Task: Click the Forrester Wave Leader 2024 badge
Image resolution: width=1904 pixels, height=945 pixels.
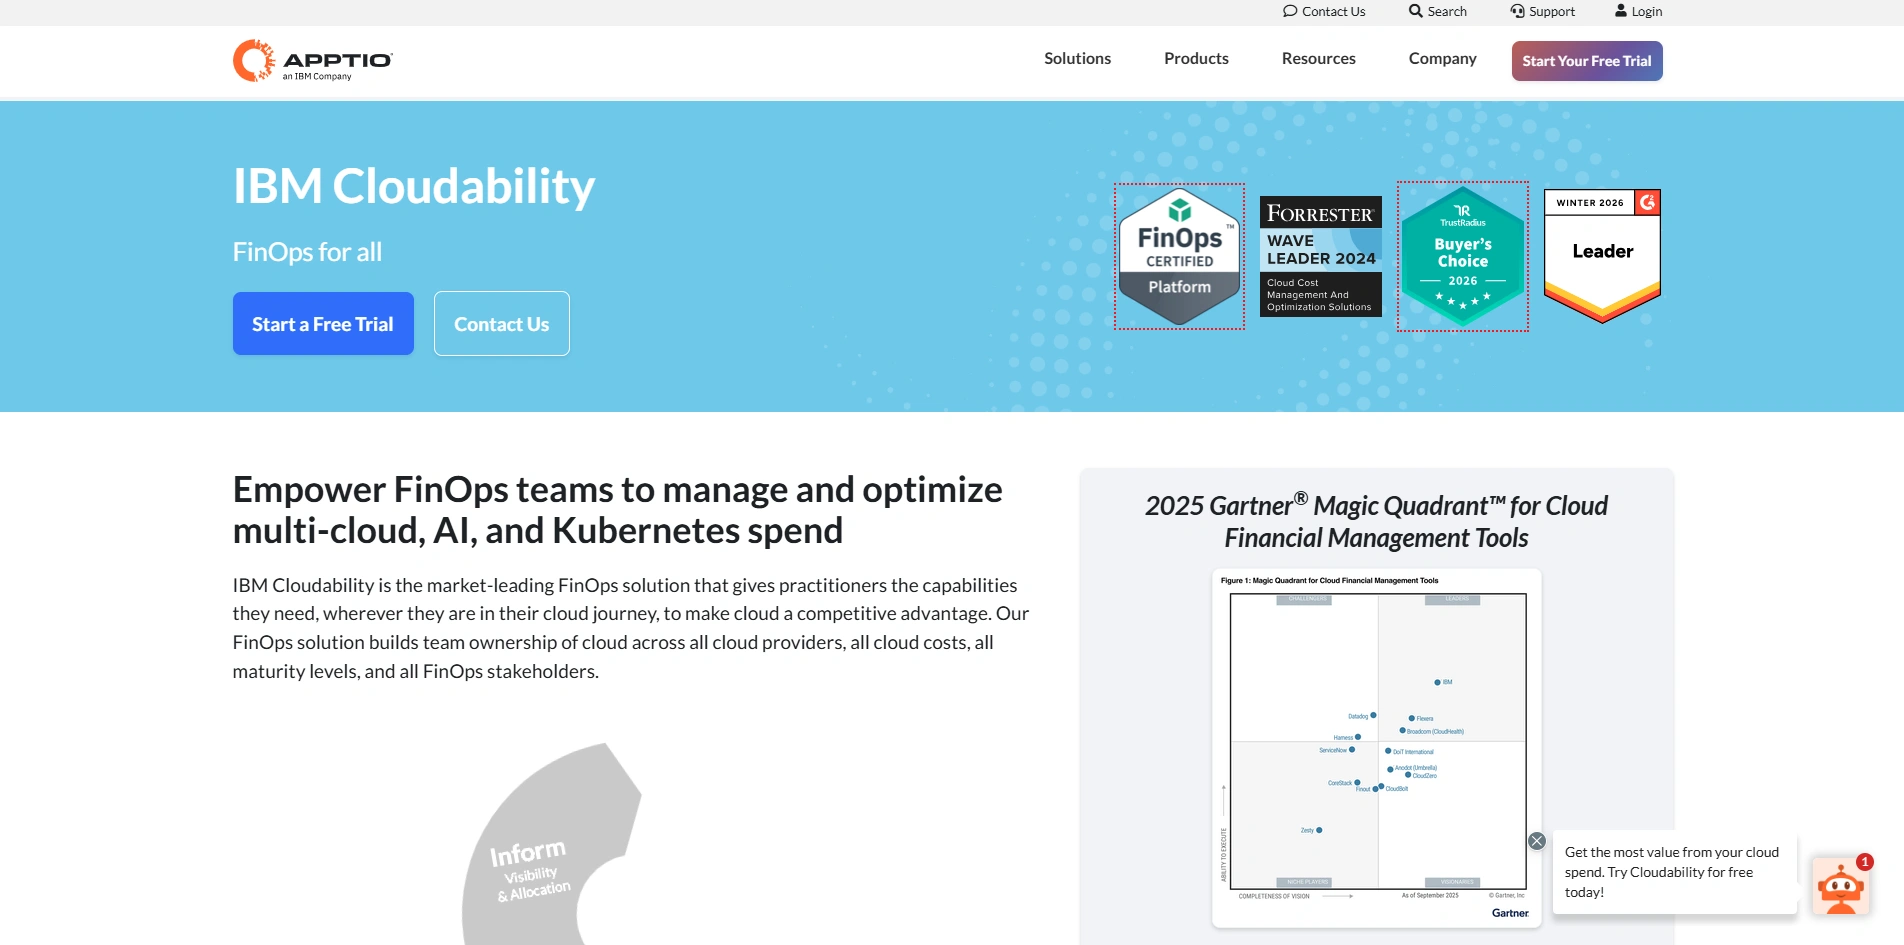Action: click(1320, 255)
